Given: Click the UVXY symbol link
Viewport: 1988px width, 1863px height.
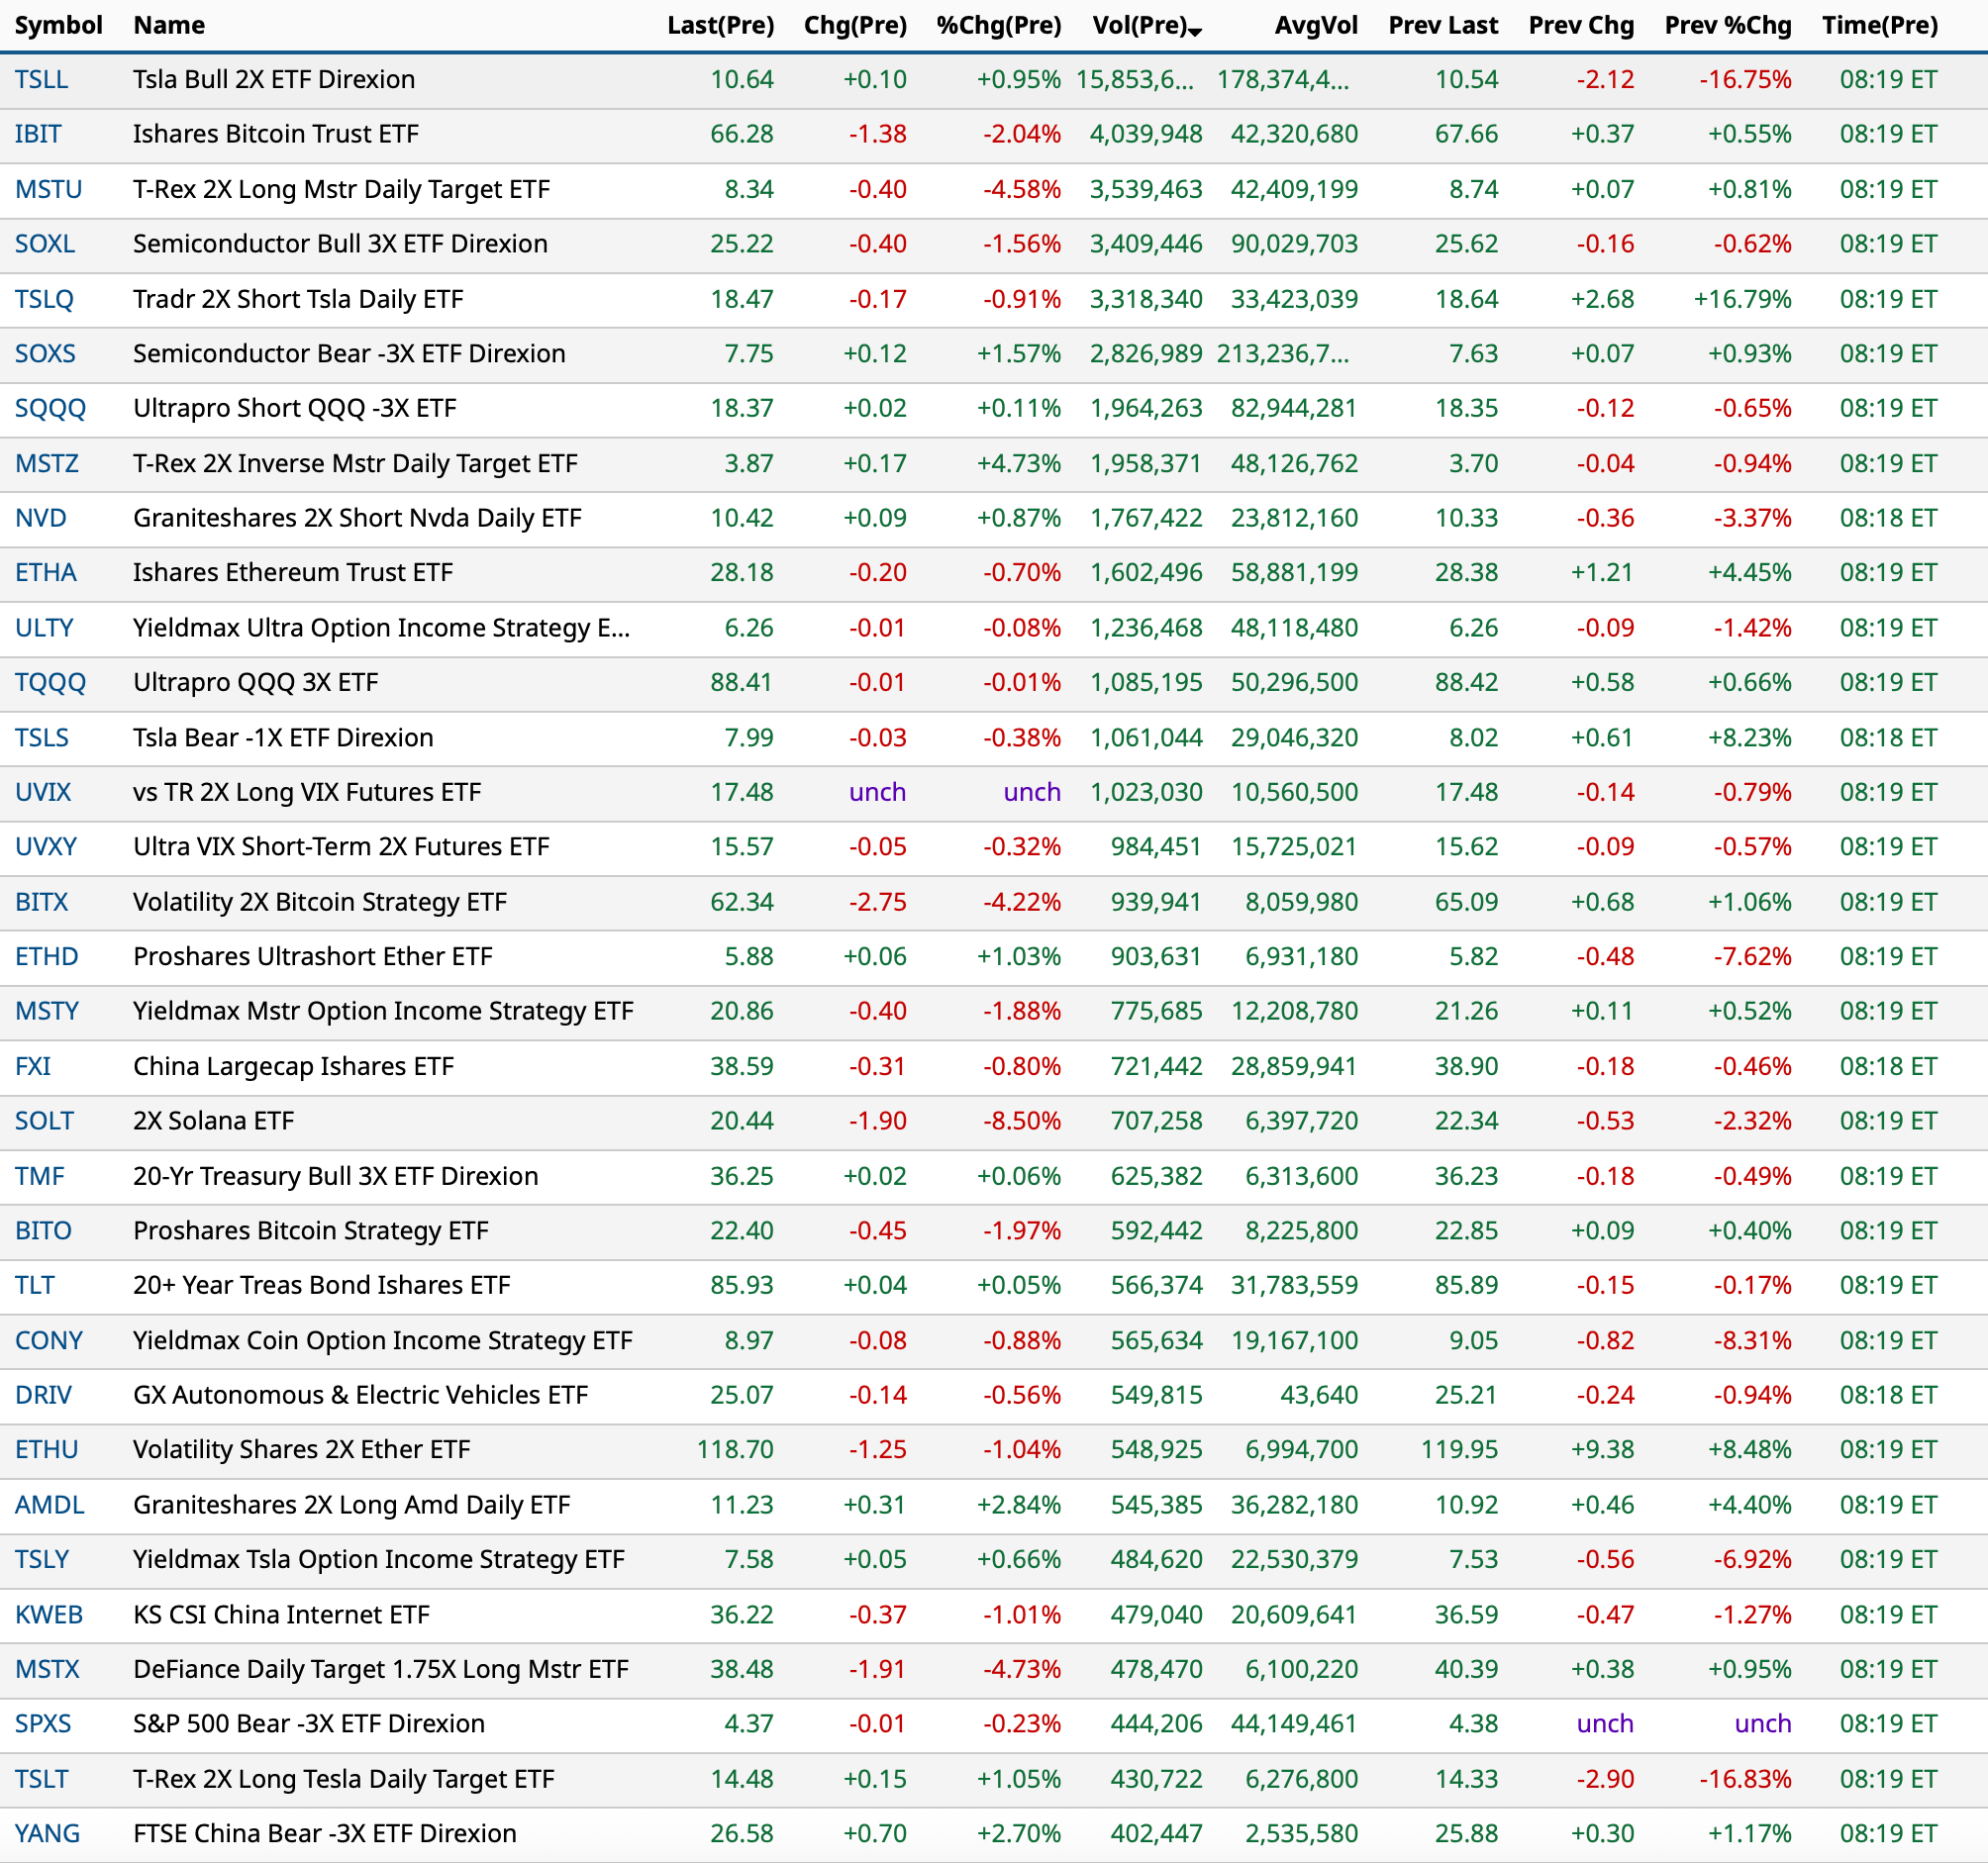Looking at the screenshot, I should pyautogui.click(x=45, y=847).
